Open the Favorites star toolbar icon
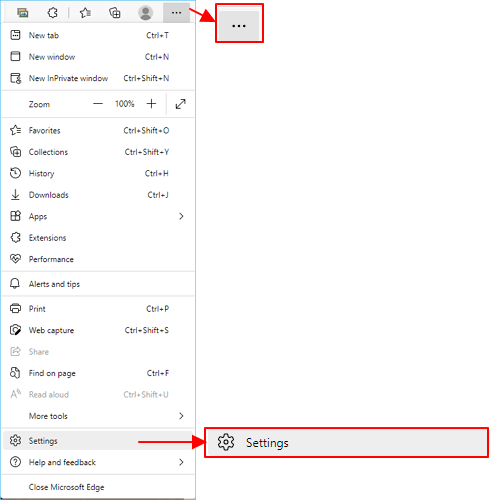The width and height of the screenshot is (499, 500). coord(85,13)
